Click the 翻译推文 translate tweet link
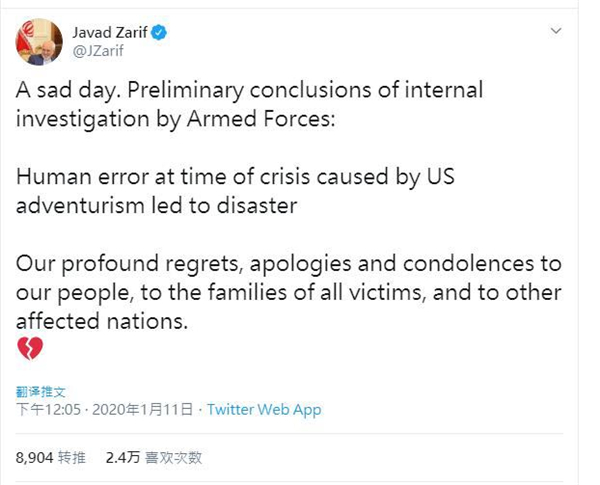Image resolution: width=600 pixels, height=485 pixels. pyautogui.click(x=40, y=392)
